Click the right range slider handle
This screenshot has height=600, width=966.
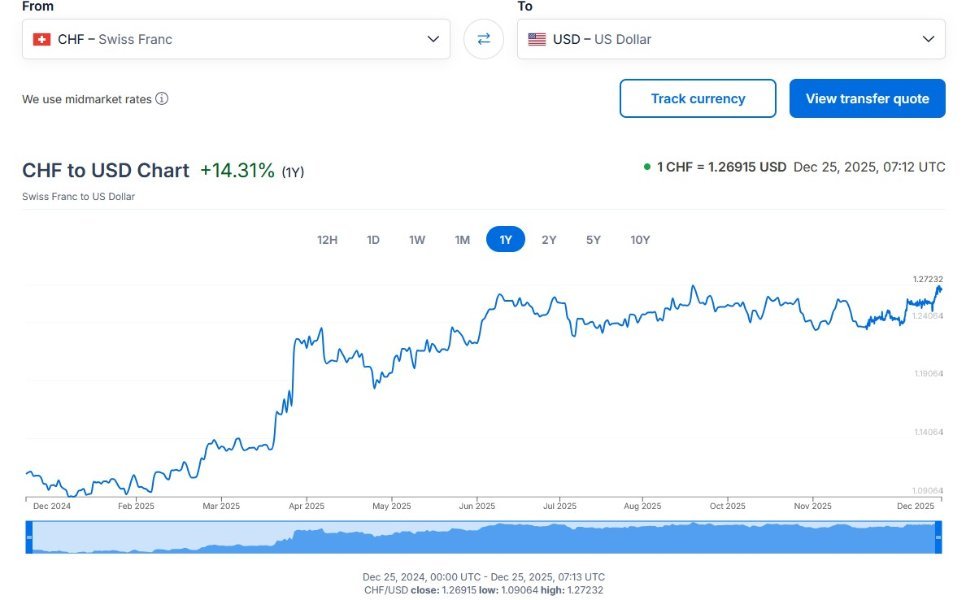(x=938, y=538)
